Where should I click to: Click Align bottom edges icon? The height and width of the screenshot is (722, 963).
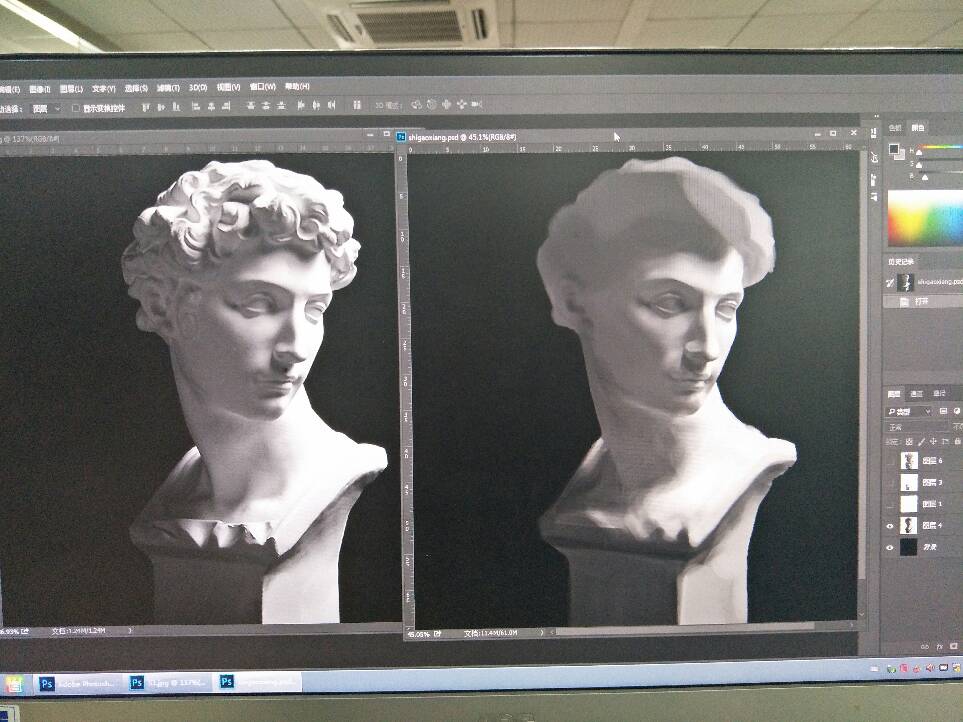176,107
